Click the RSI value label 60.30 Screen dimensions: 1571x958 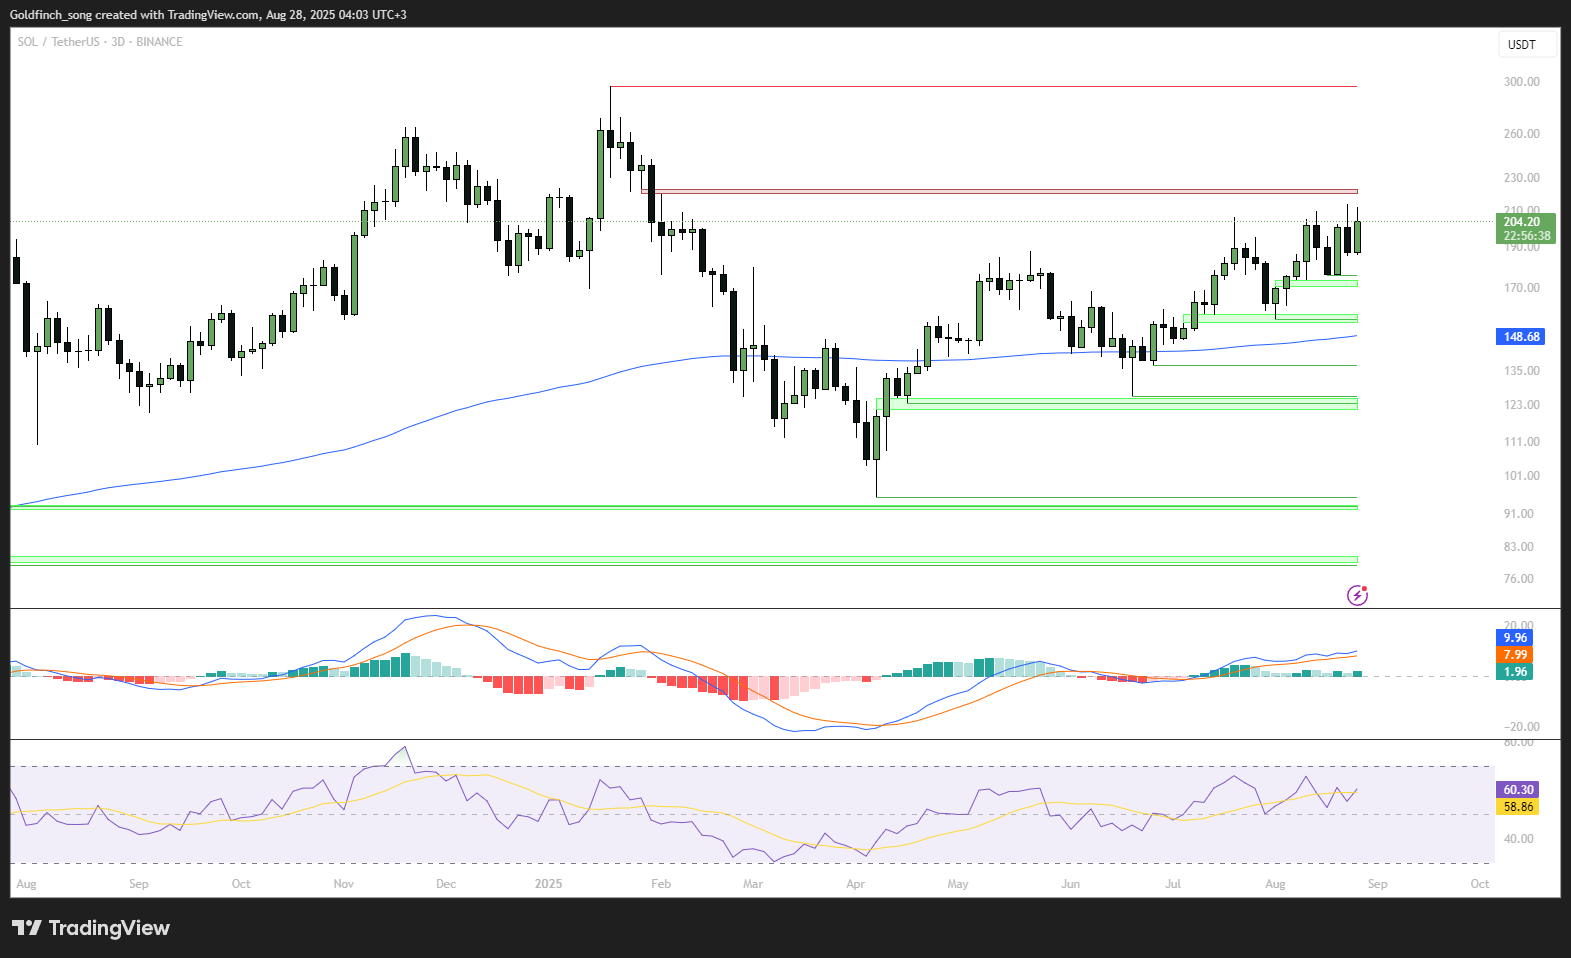tap(1517, 790)
